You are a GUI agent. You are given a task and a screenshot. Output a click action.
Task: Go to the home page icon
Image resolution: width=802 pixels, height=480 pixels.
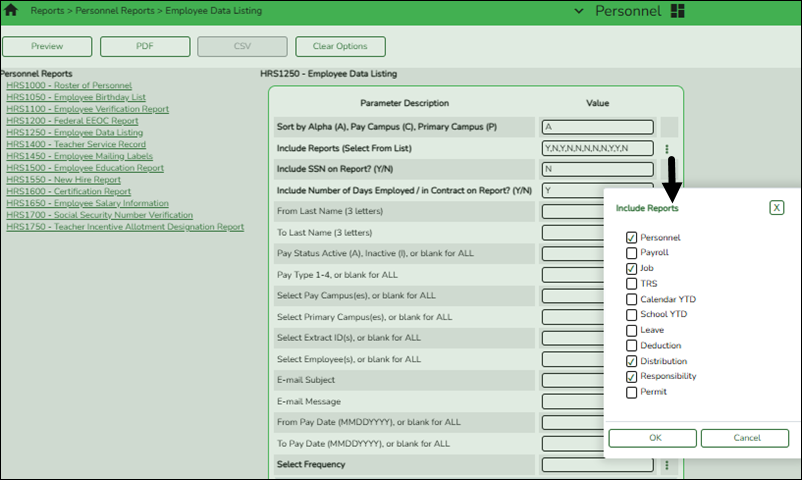point(11,10)
